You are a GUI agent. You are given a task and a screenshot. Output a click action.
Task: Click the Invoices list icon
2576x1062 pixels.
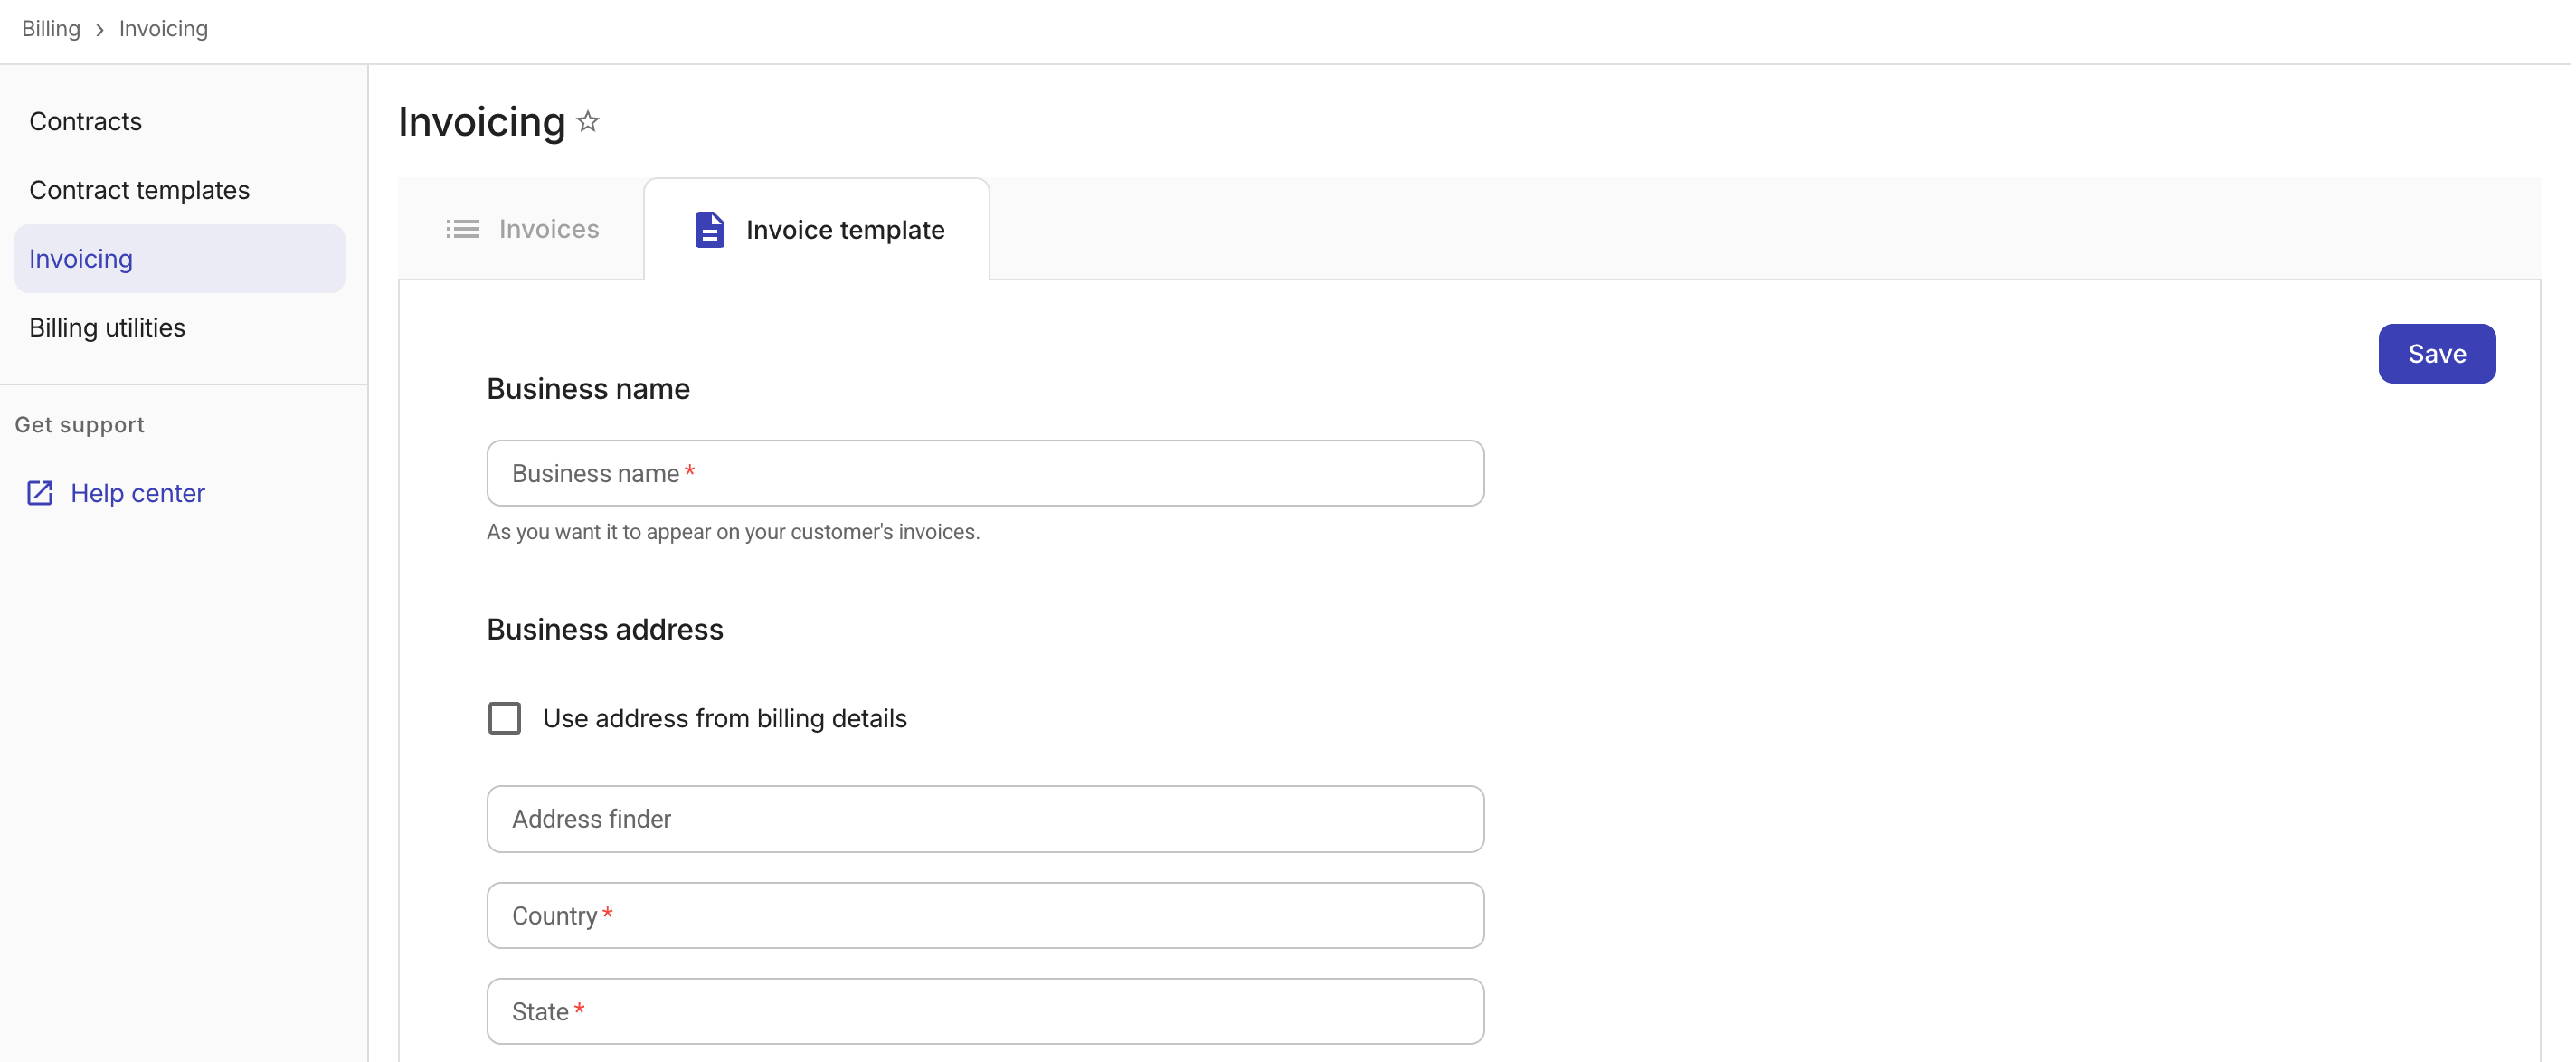462,229
